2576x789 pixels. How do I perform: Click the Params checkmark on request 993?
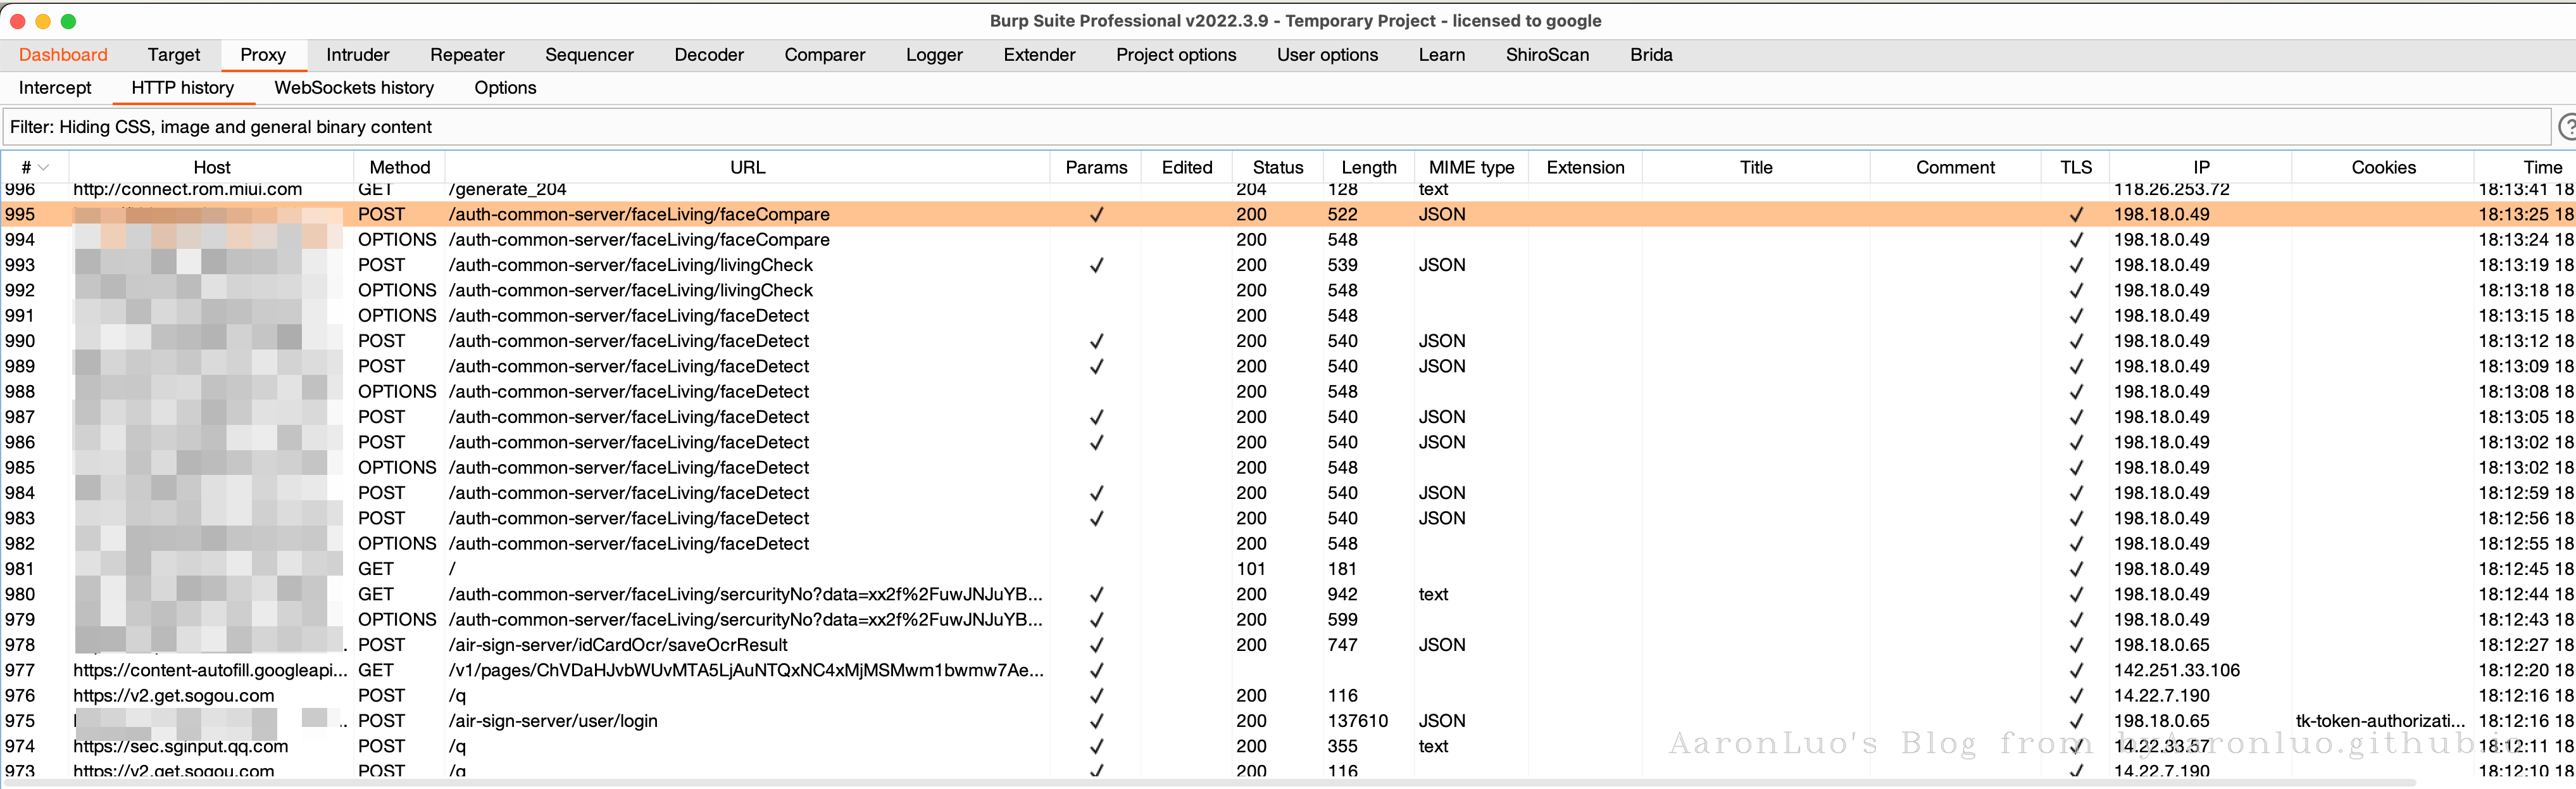[x=1096, y=265]
